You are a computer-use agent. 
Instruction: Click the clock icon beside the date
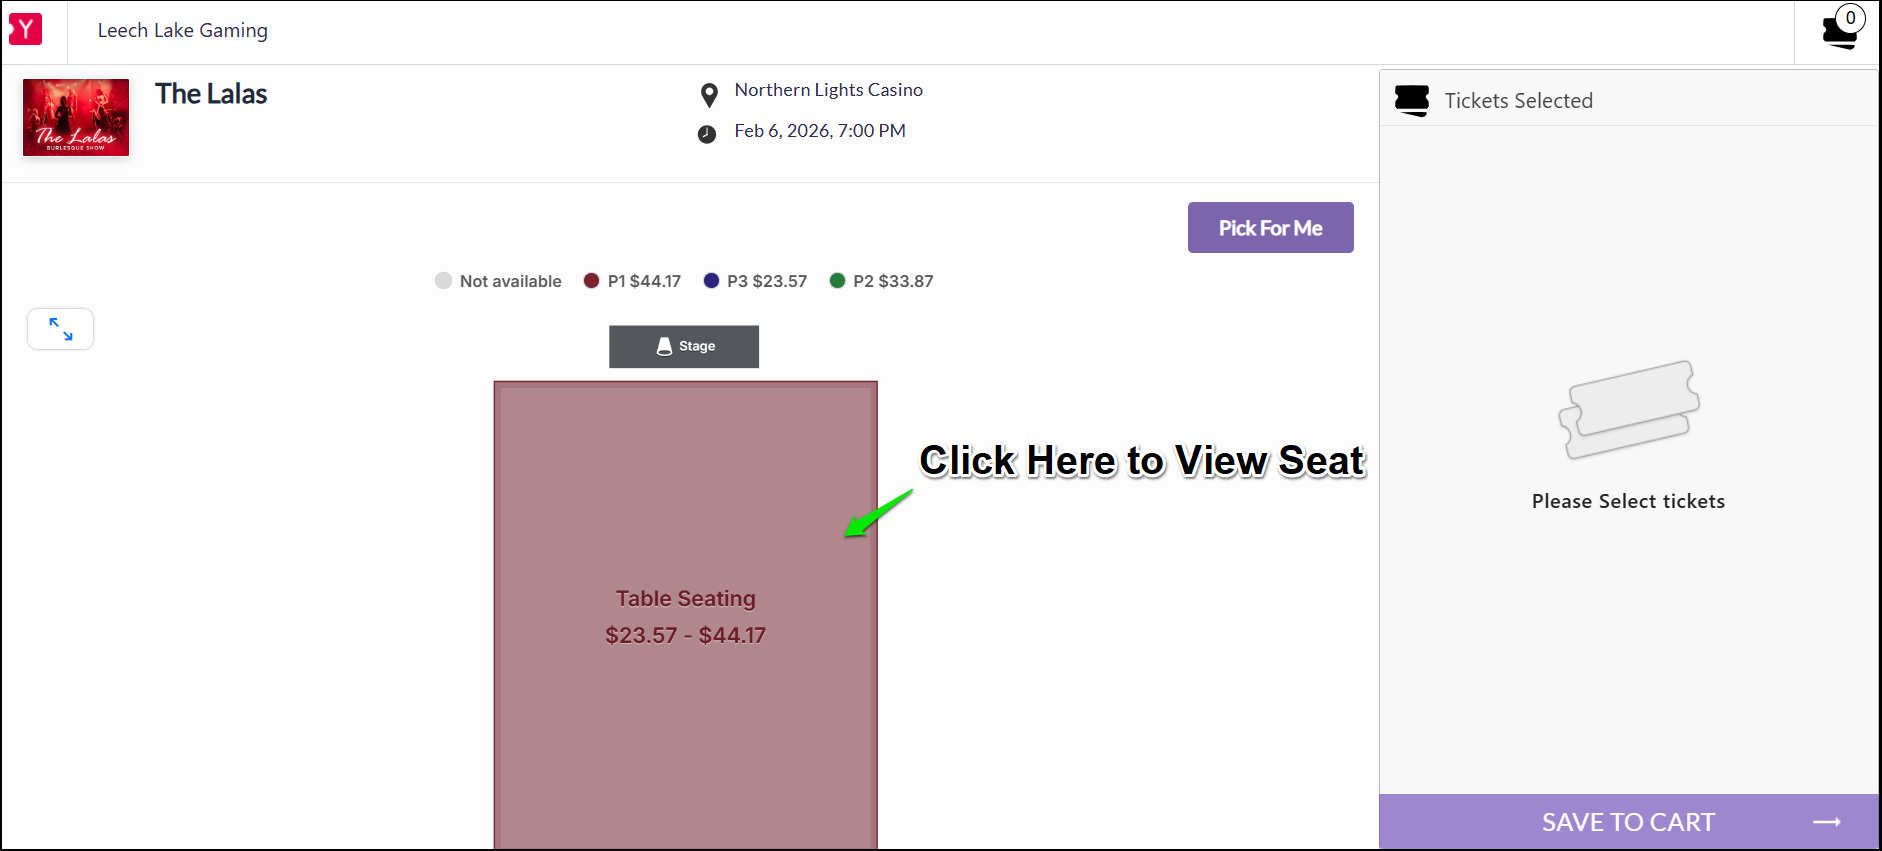[707, 134]
